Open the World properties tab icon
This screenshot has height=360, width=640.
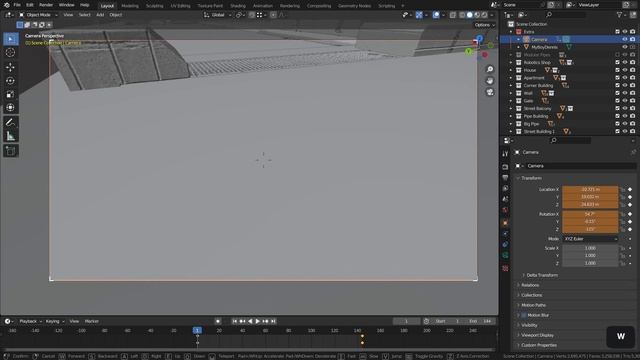coord(505,210)
